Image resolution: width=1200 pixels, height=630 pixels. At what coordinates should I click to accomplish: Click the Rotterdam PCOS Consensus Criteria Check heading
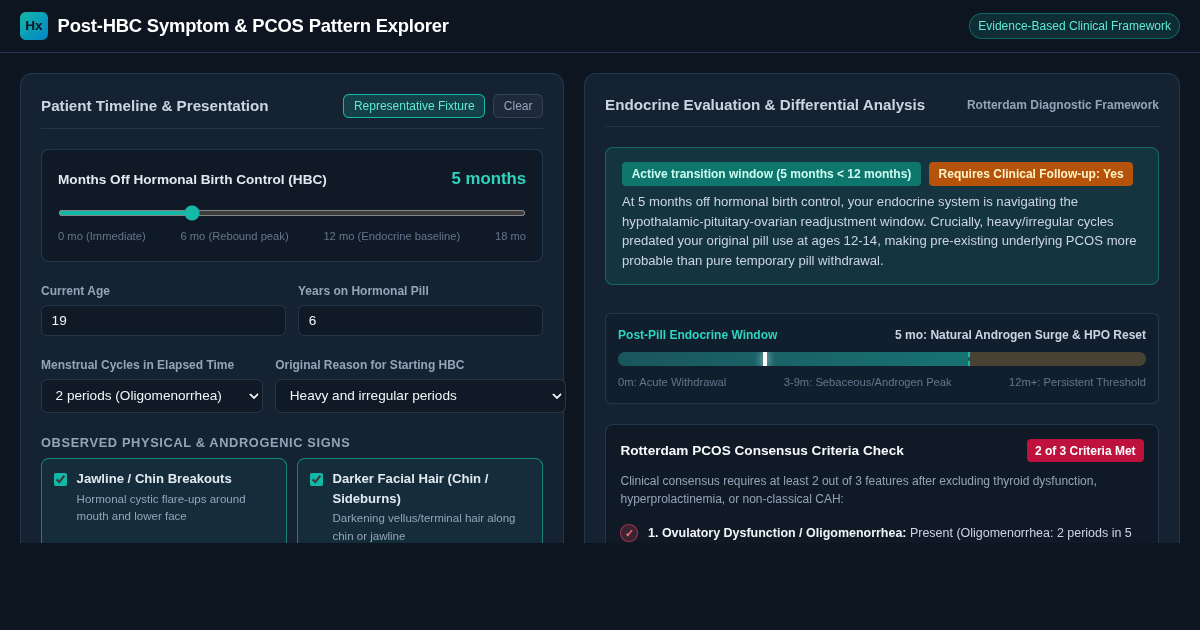click(x=762, y=451)
